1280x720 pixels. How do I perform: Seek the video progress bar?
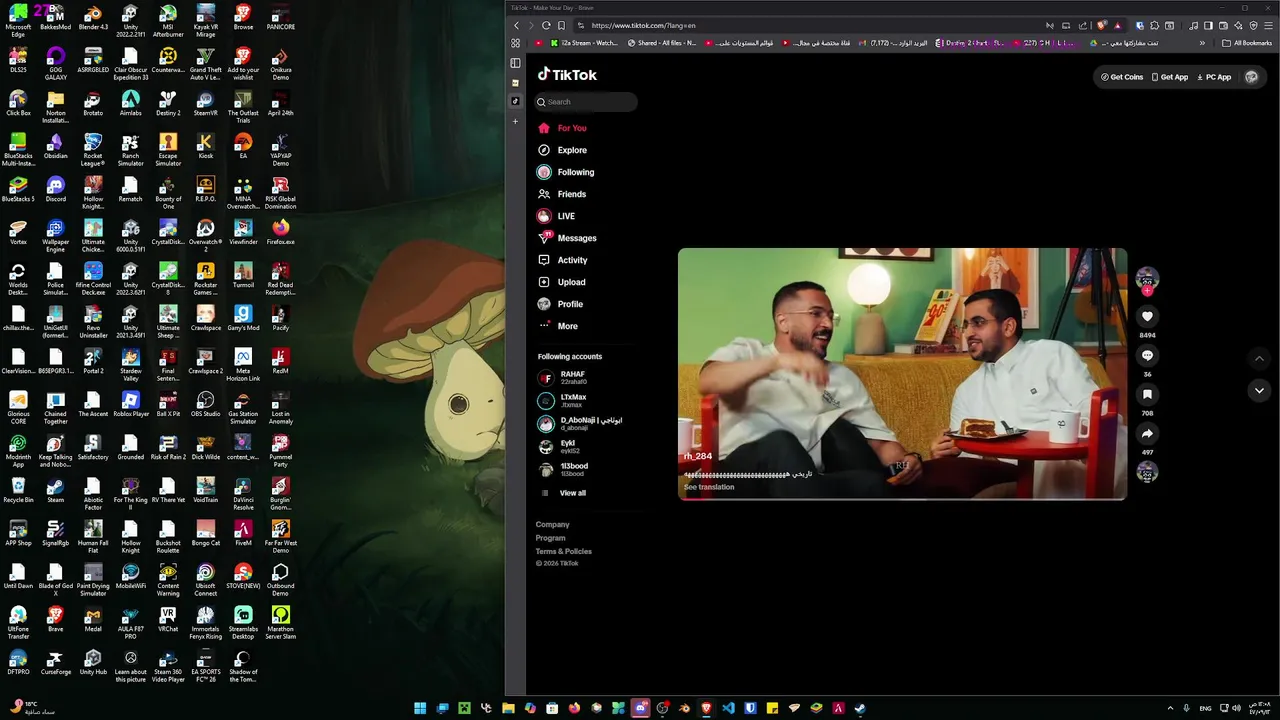902,497
